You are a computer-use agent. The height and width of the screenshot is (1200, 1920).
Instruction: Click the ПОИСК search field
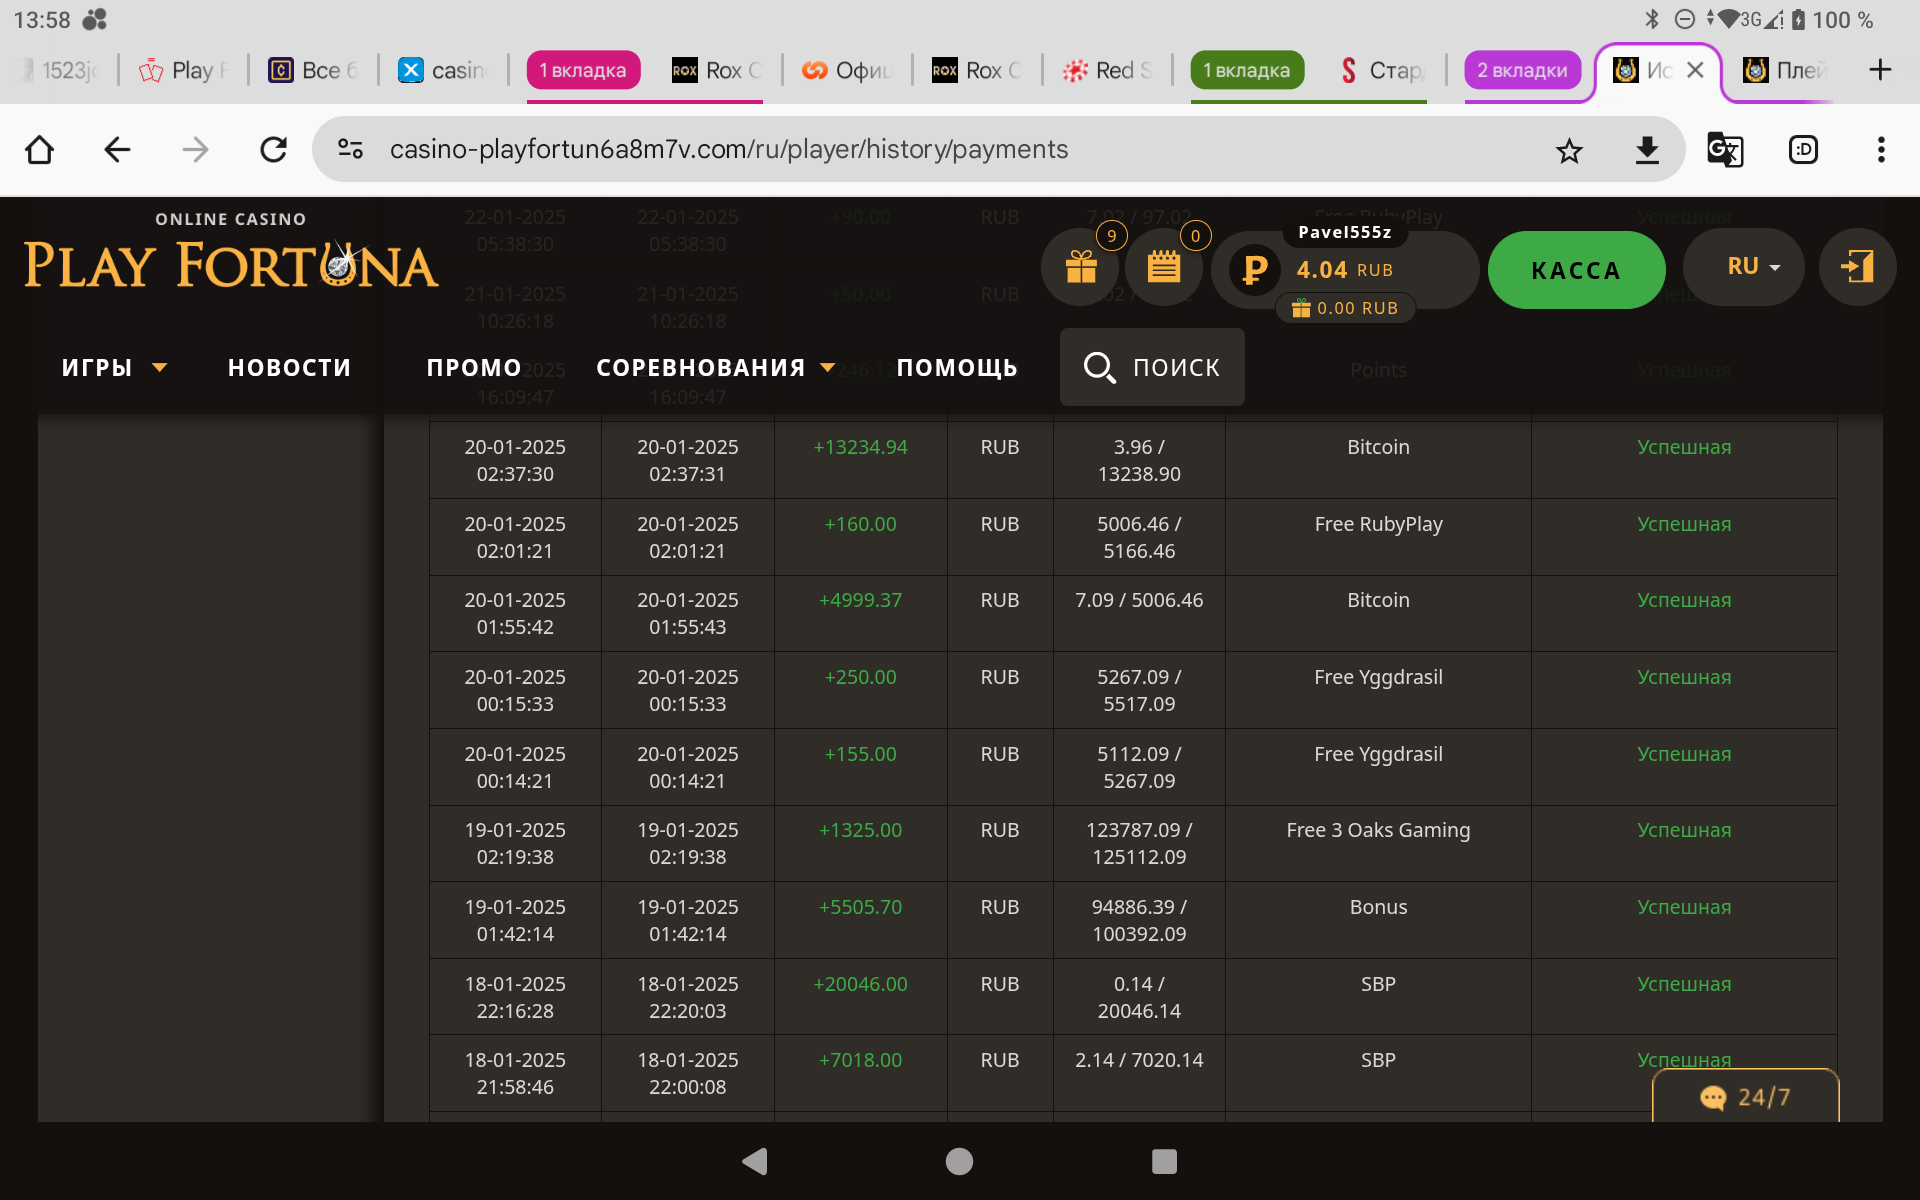[1152, 368]
